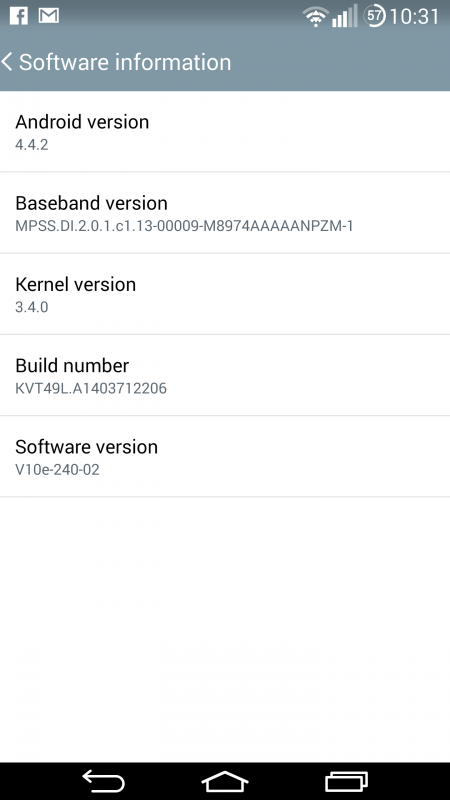450x800 pixels.
Task: Tap the 10:31 clock in status bar
Action: click(414, 16)
